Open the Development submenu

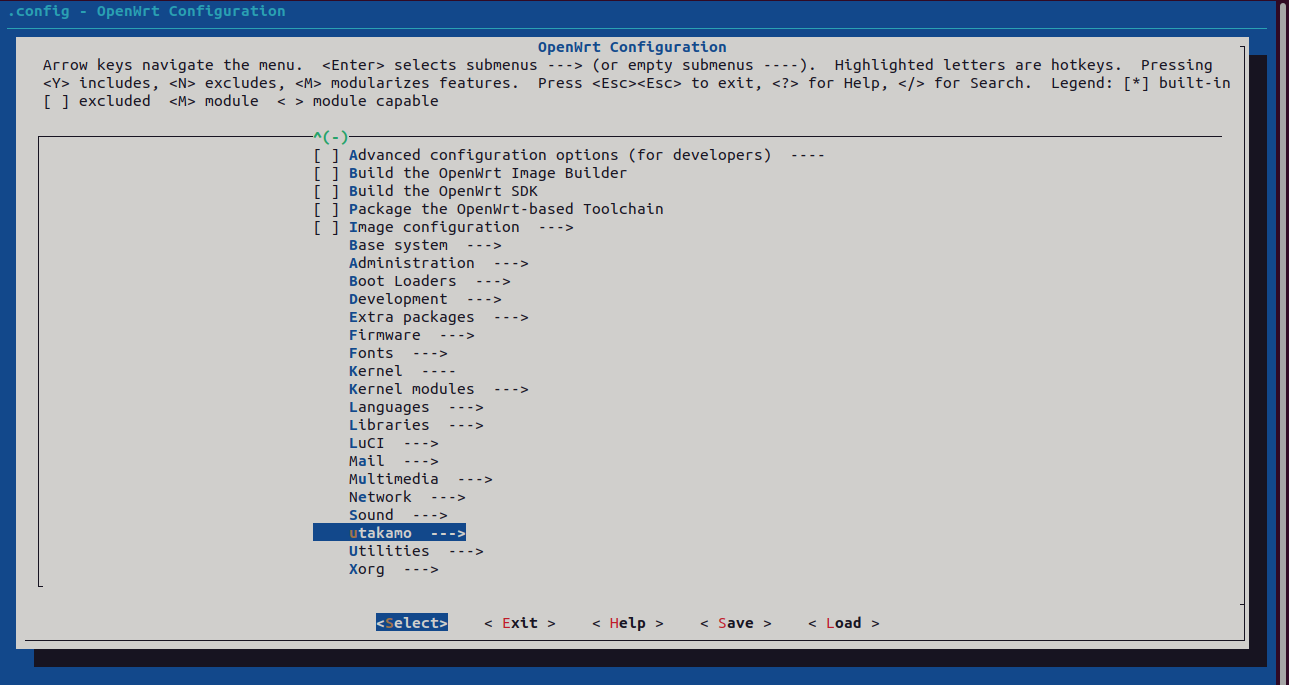pos(425,299)
